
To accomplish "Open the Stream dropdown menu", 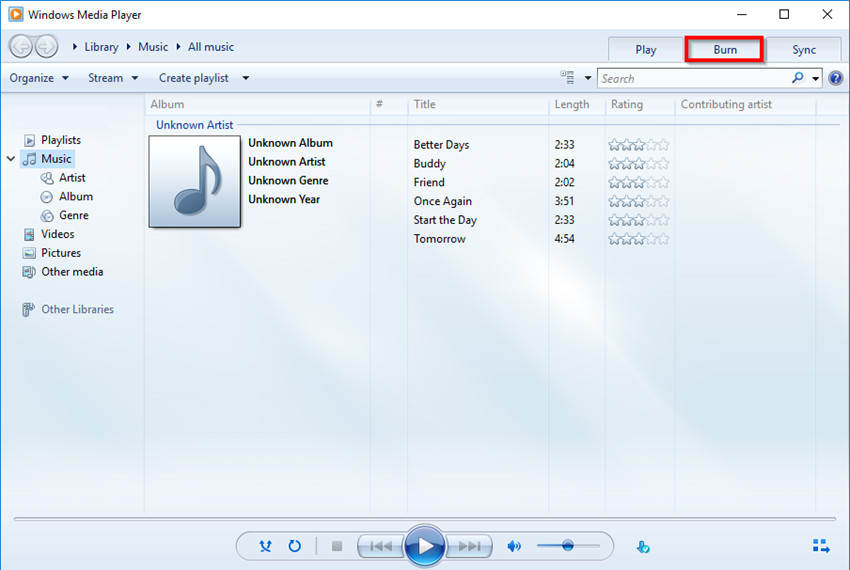I will point(112,78).
